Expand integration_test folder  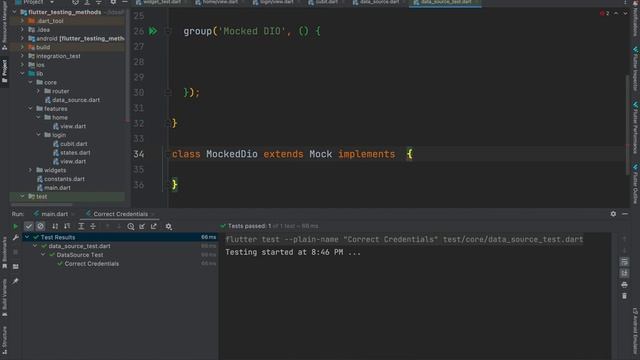click(22, 56)
